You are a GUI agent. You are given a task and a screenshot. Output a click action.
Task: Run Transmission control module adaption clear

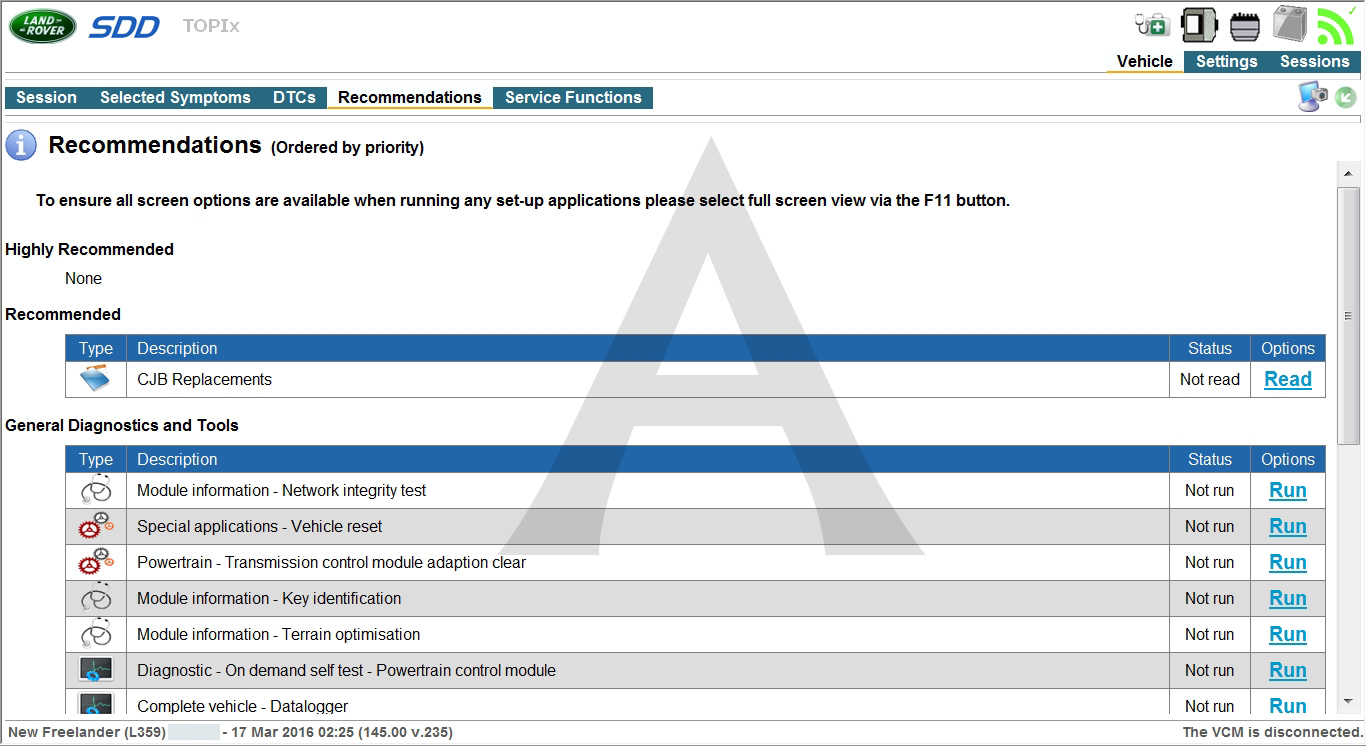pyautogui.click(x=1288, y=563)
